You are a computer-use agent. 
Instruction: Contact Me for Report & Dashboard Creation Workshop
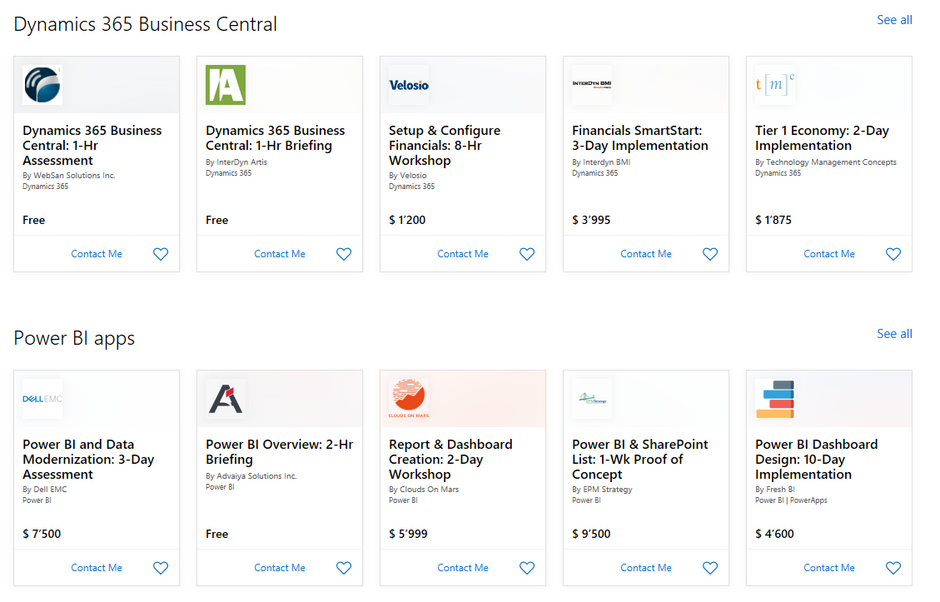463,568
